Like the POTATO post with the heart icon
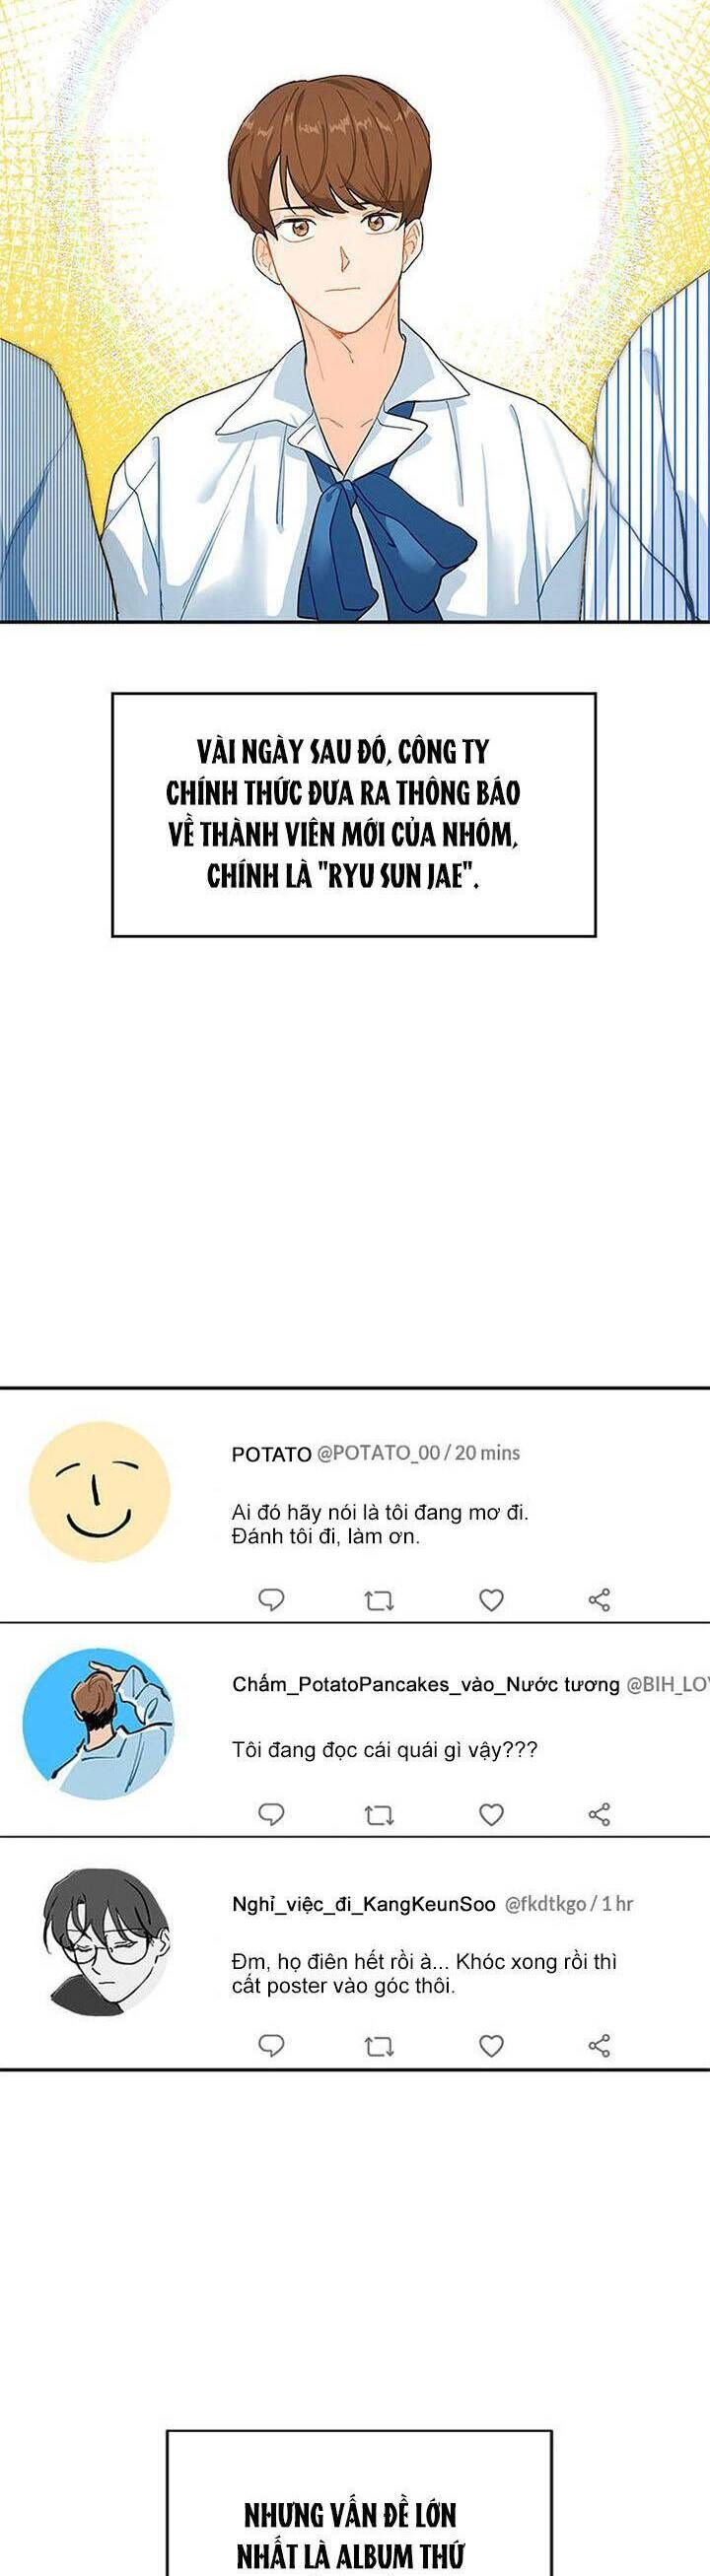This screenshot has height=2576, width=710. 491,1600
